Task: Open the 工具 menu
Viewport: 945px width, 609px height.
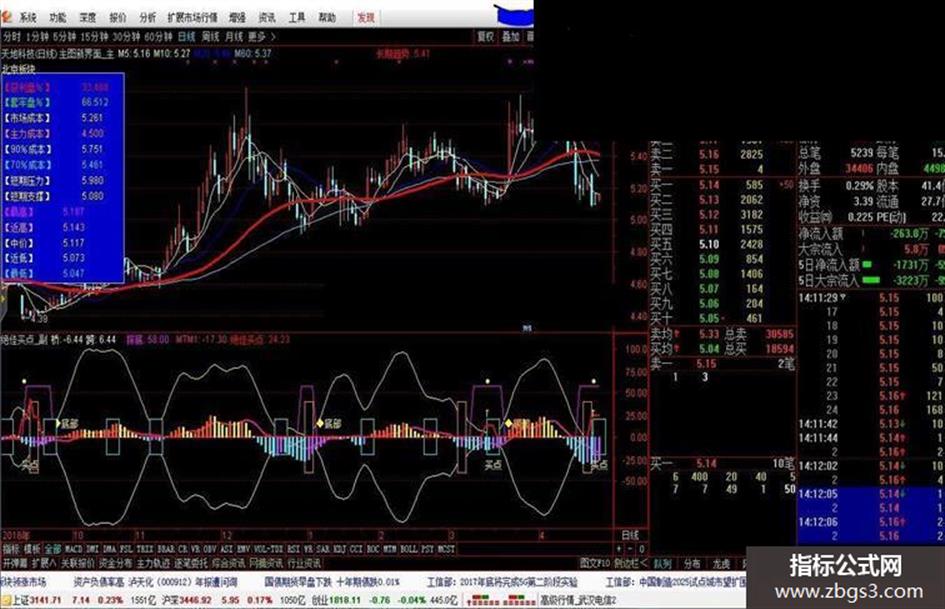Action: pos(297,17)
